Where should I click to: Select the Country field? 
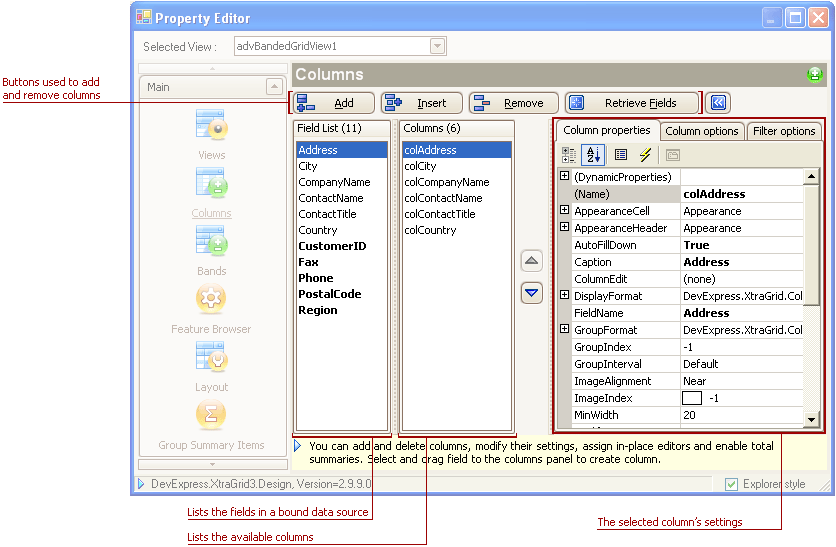point(342,230)
